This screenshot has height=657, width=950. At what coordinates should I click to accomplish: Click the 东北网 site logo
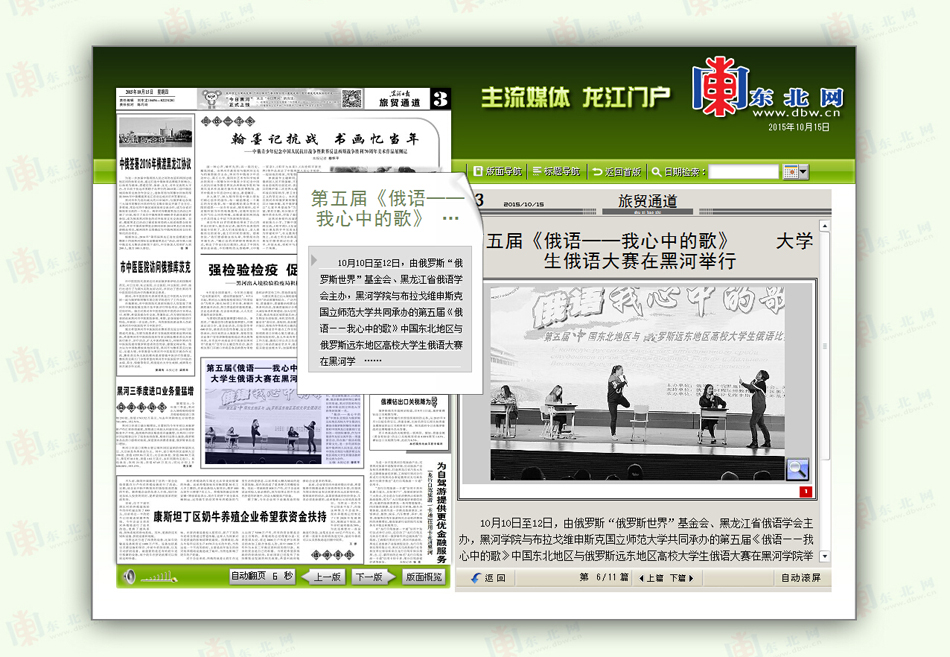768,95
